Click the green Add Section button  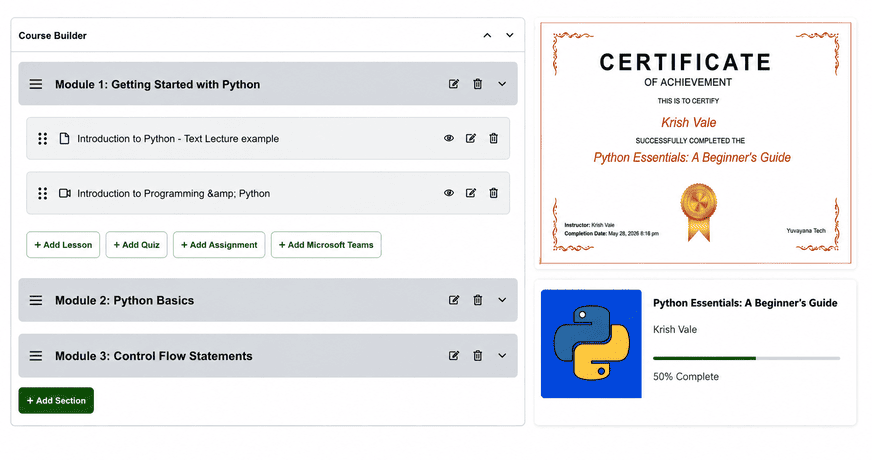coord(56,400)
